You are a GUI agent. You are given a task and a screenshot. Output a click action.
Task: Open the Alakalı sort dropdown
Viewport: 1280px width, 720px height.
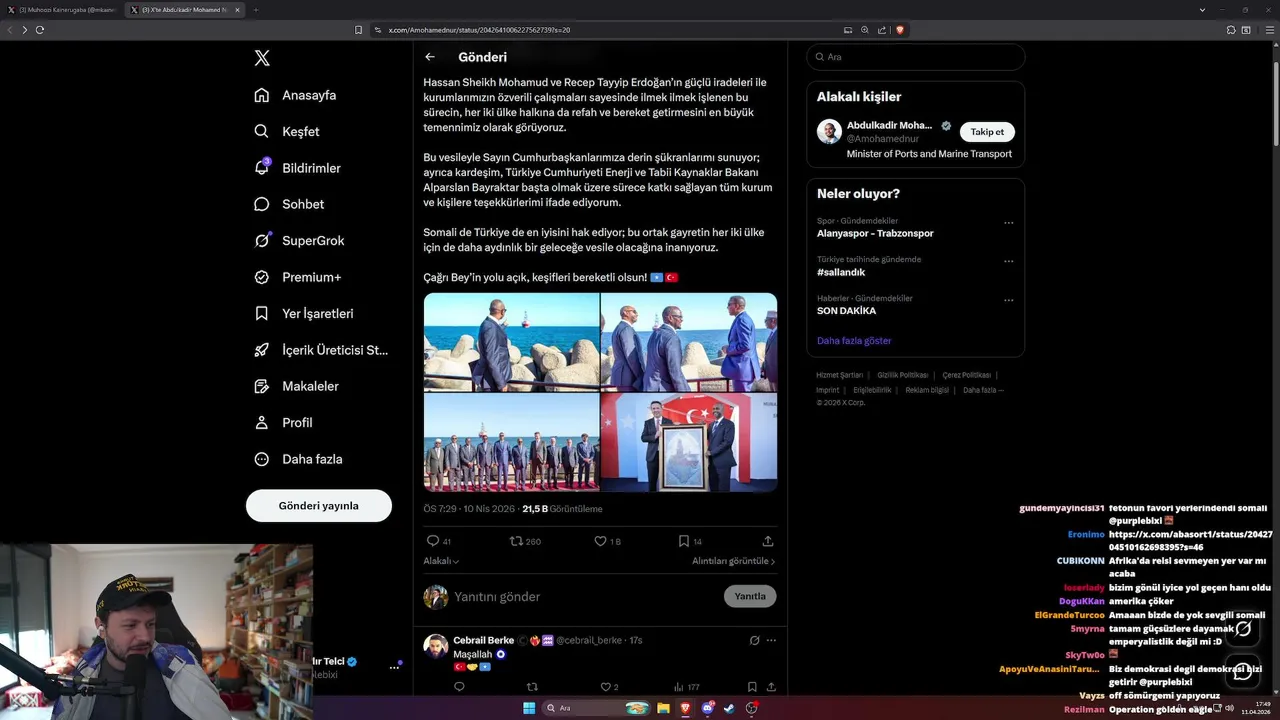pyautogui.click(x=441, y=561)
